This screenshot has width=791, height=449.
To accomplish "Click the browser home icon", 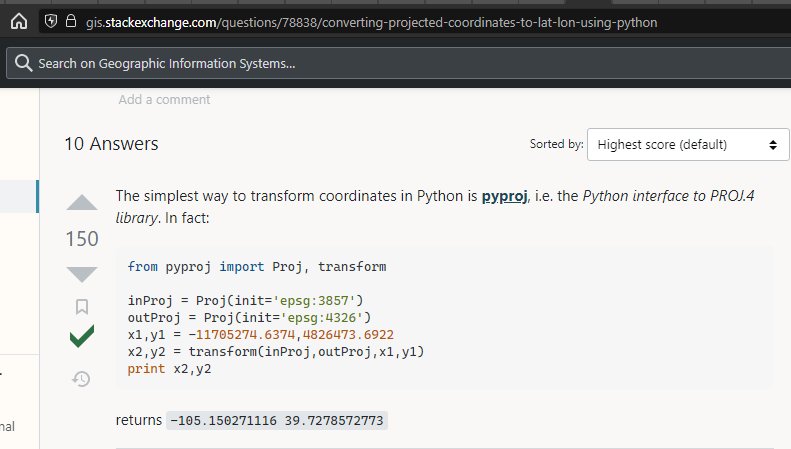I will 19,22.
